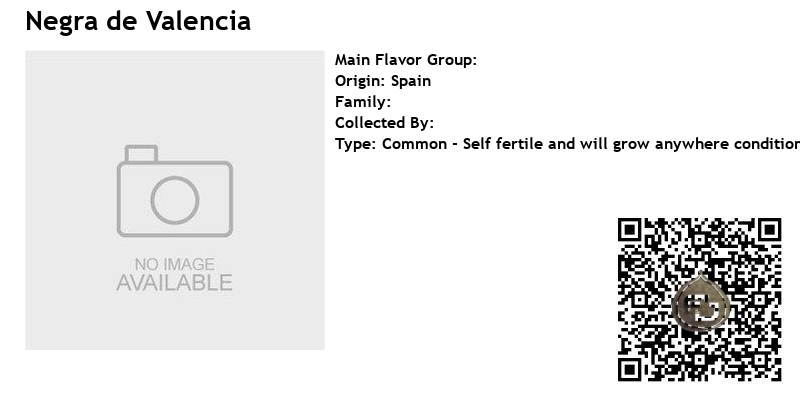
Task: Click the QR code's top-right finder square
Action: pos(769,230)
